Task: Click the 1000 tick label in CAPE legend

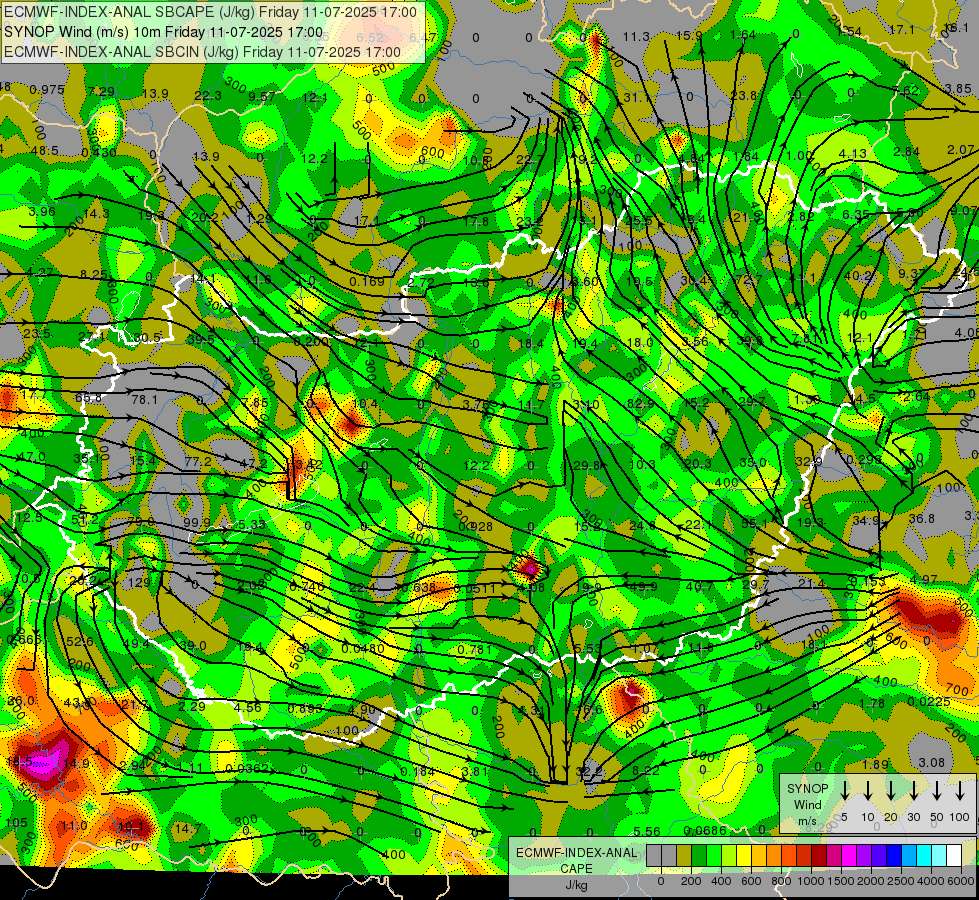Action: [x=811, y=881]
